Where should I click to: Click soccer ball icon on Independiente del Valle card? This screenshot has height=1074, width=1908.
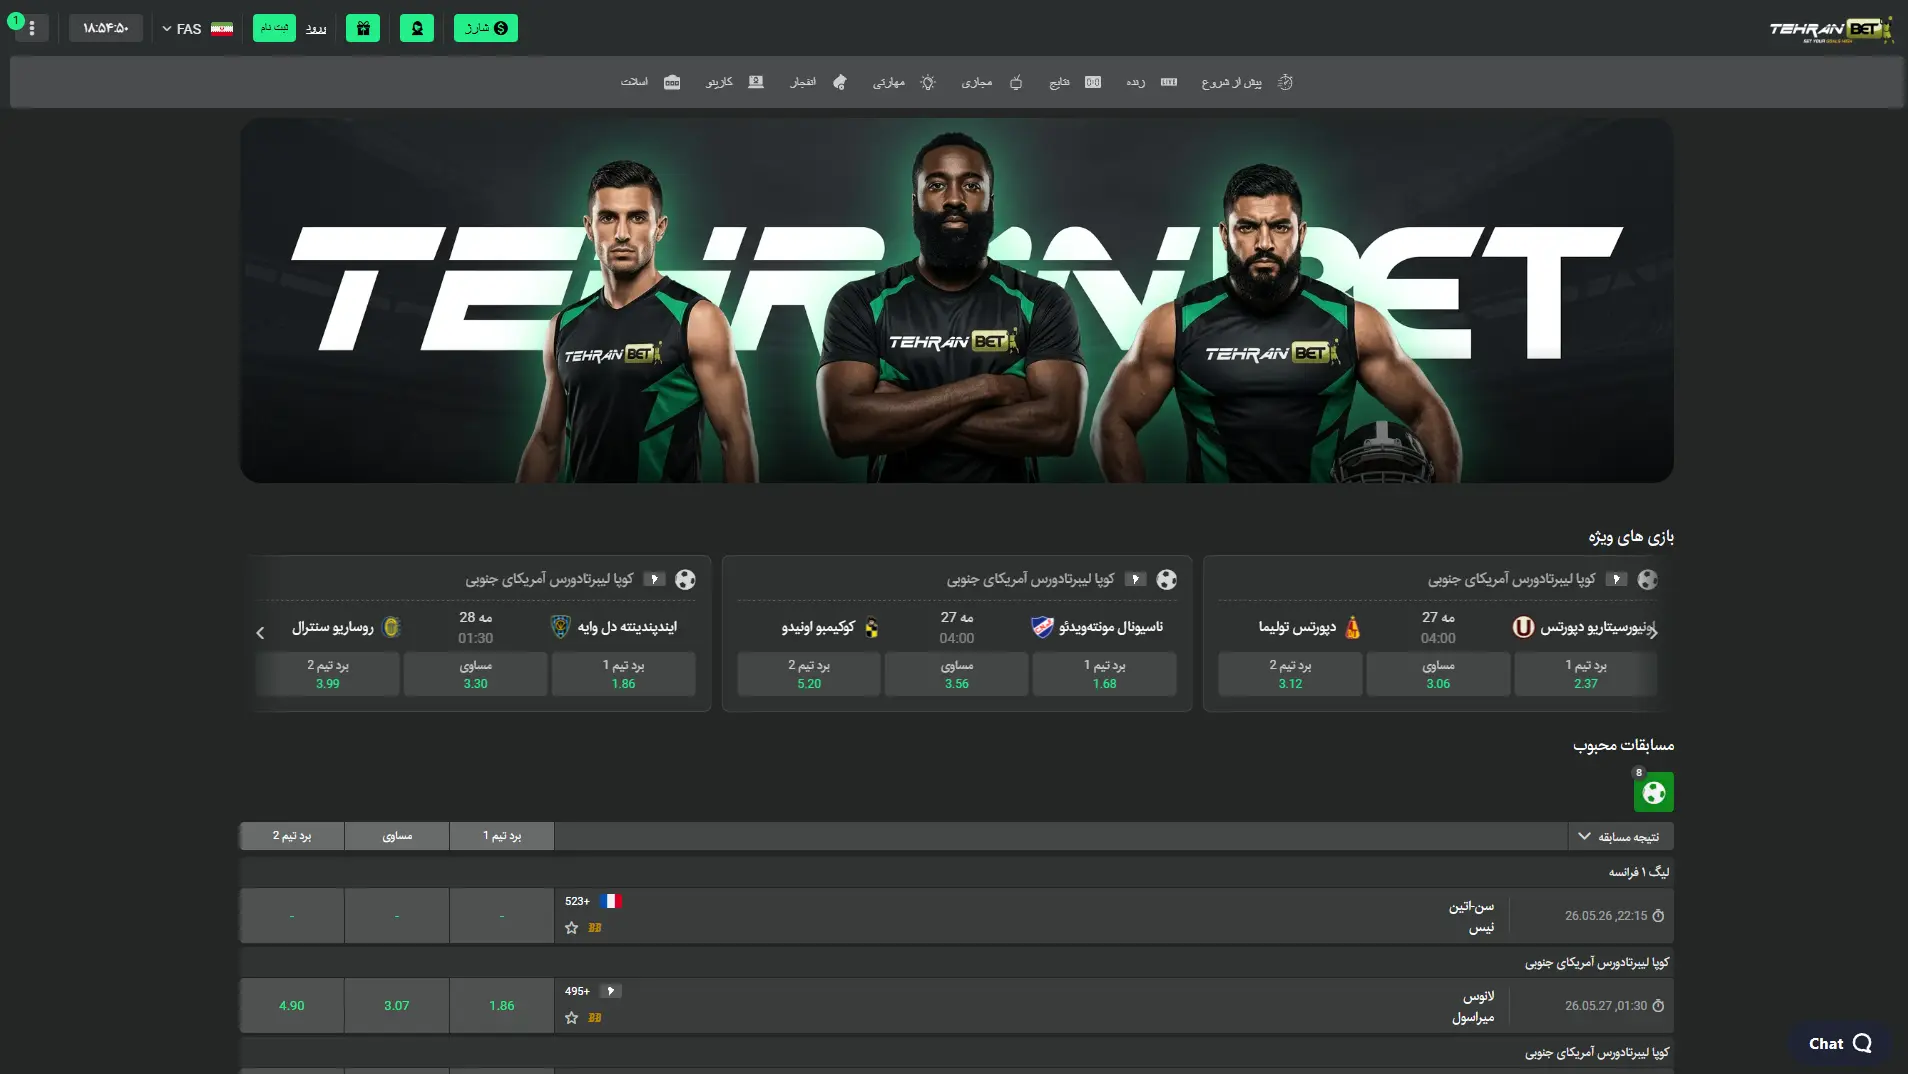click(685, 579)
